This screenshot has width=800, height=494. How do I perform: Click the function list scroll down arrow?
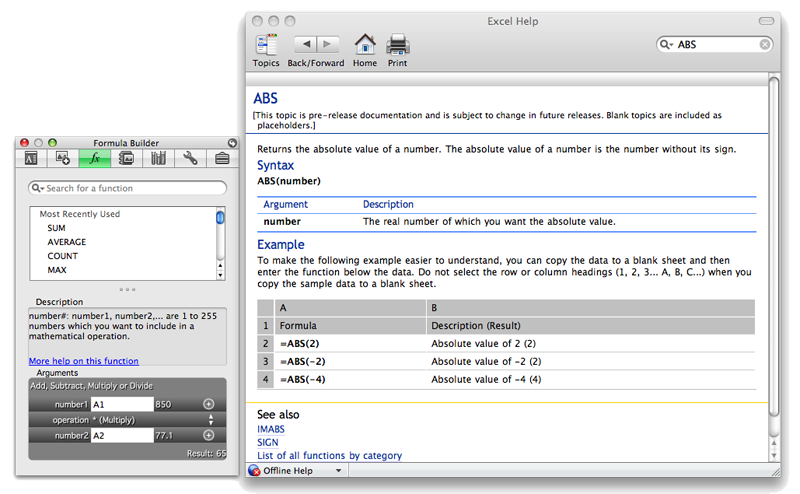tap(220, 275)
